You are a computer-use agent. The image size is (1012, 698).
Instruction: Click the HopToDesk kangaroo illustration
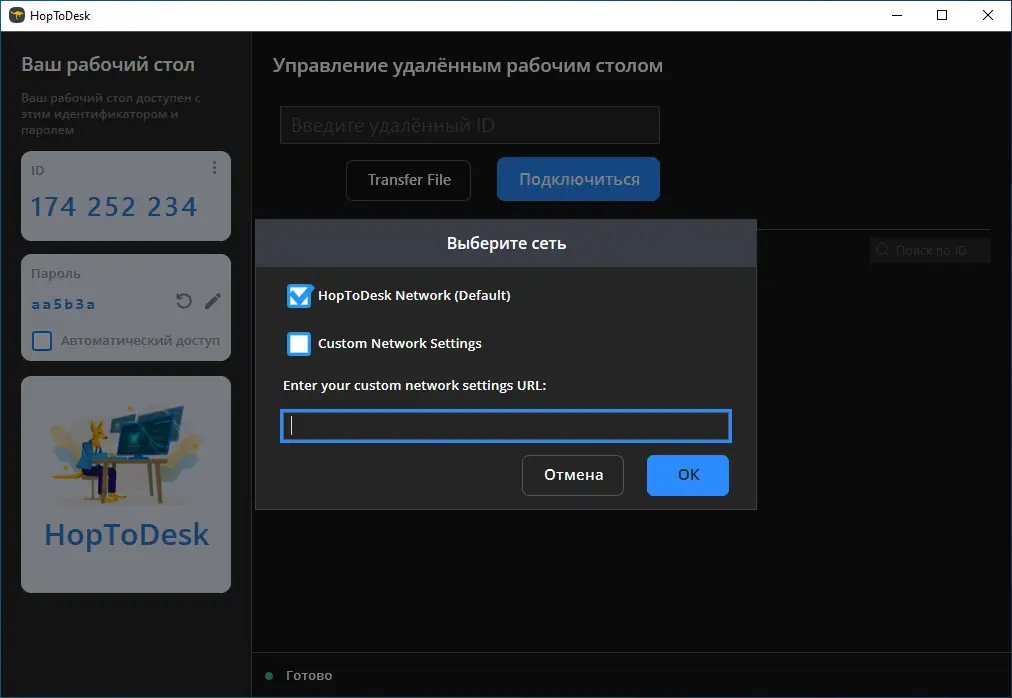[x=126, y=454]
